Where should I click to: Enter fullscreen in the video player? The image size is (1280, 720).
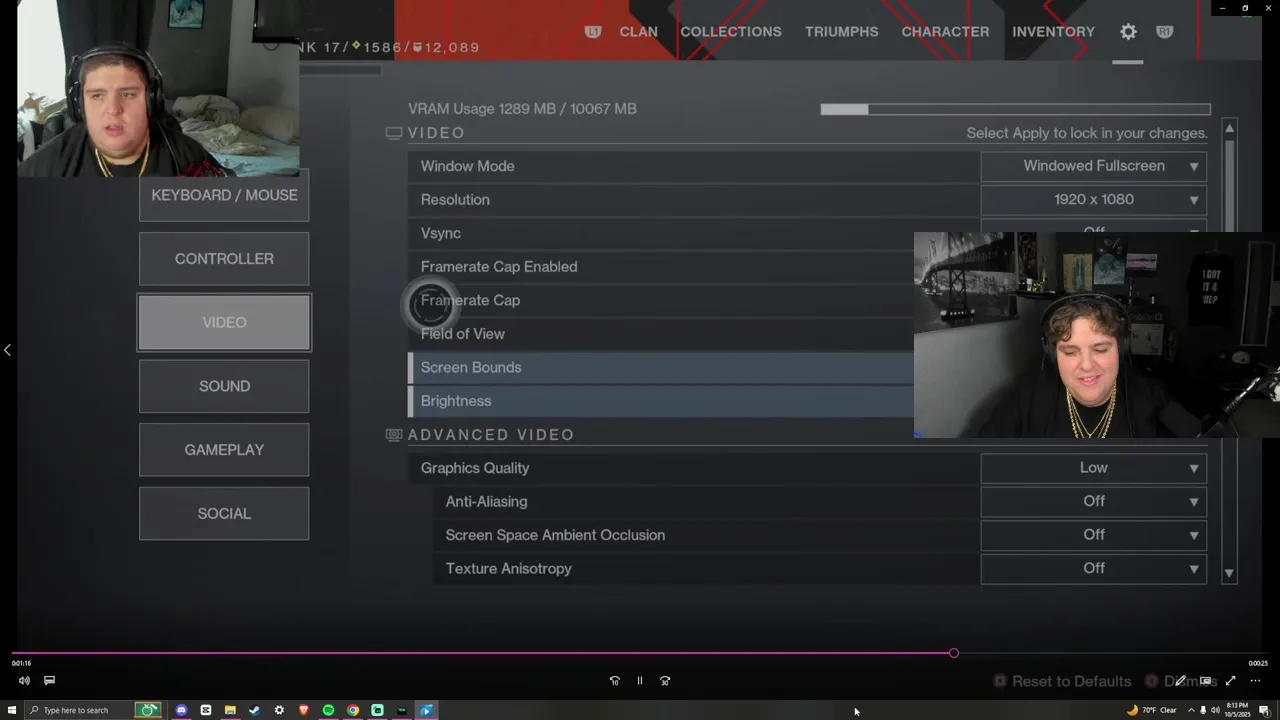tap(1231, 681)
